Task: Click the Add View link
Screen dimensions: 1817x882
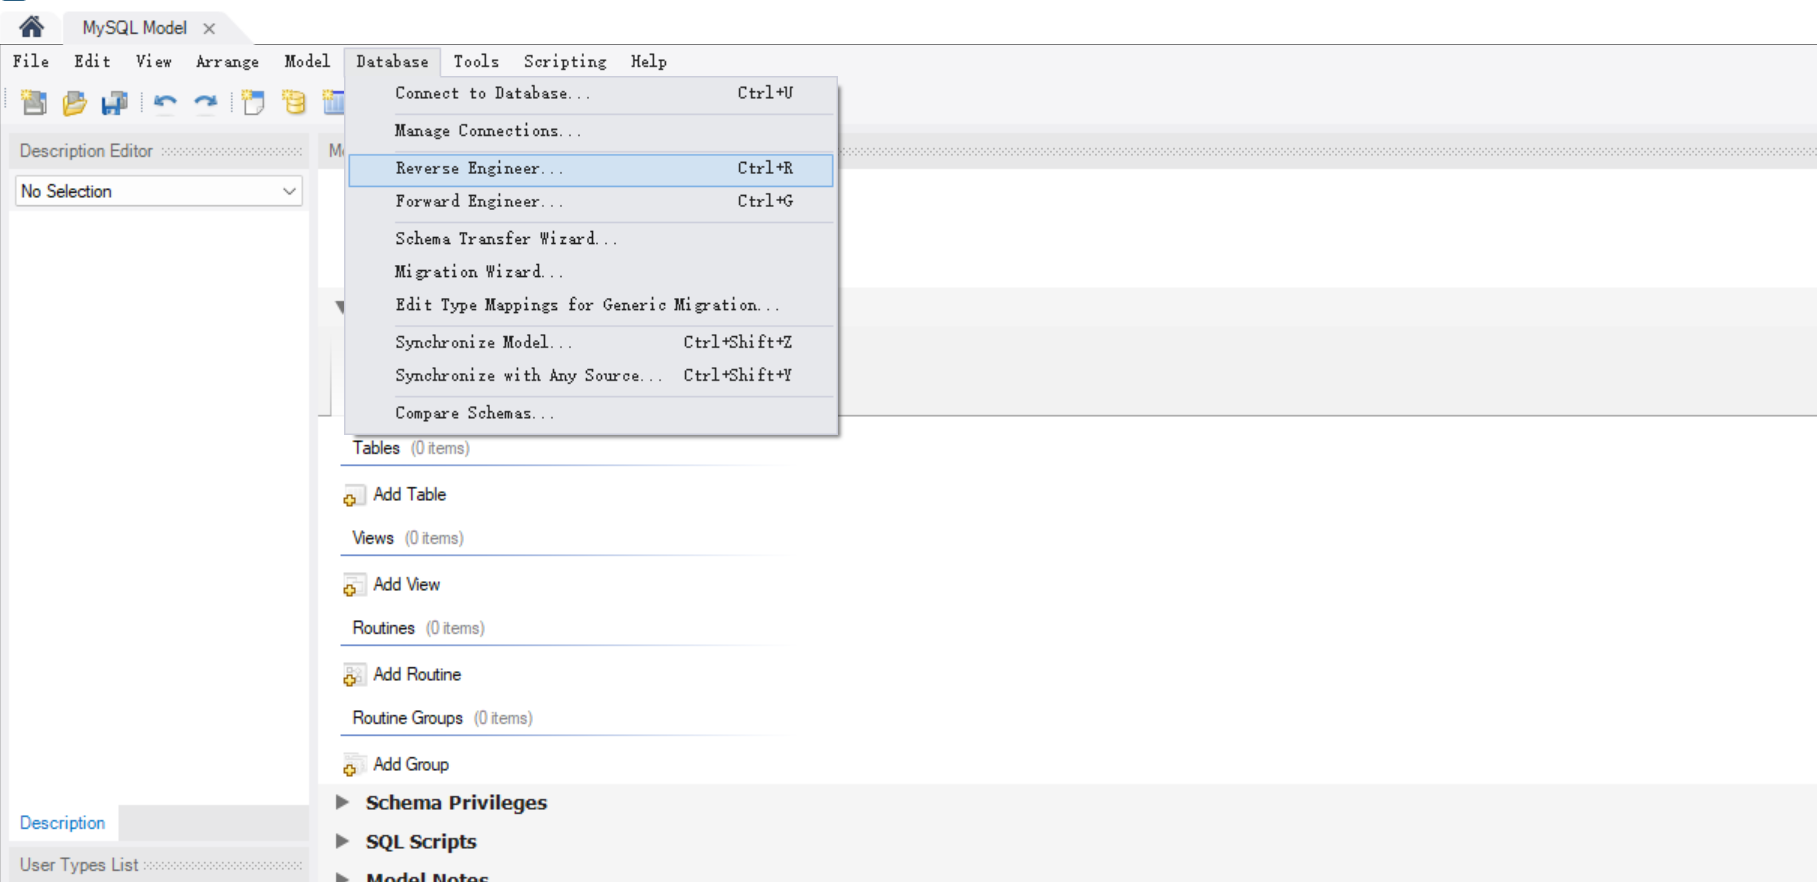Action: pos(407,585)
